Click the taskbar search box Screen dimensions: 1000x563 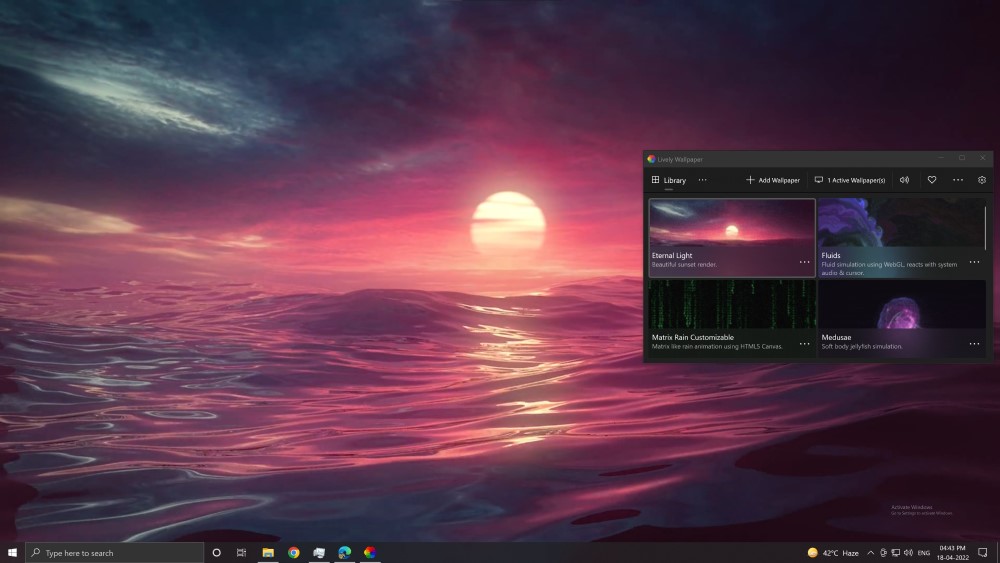115,552
